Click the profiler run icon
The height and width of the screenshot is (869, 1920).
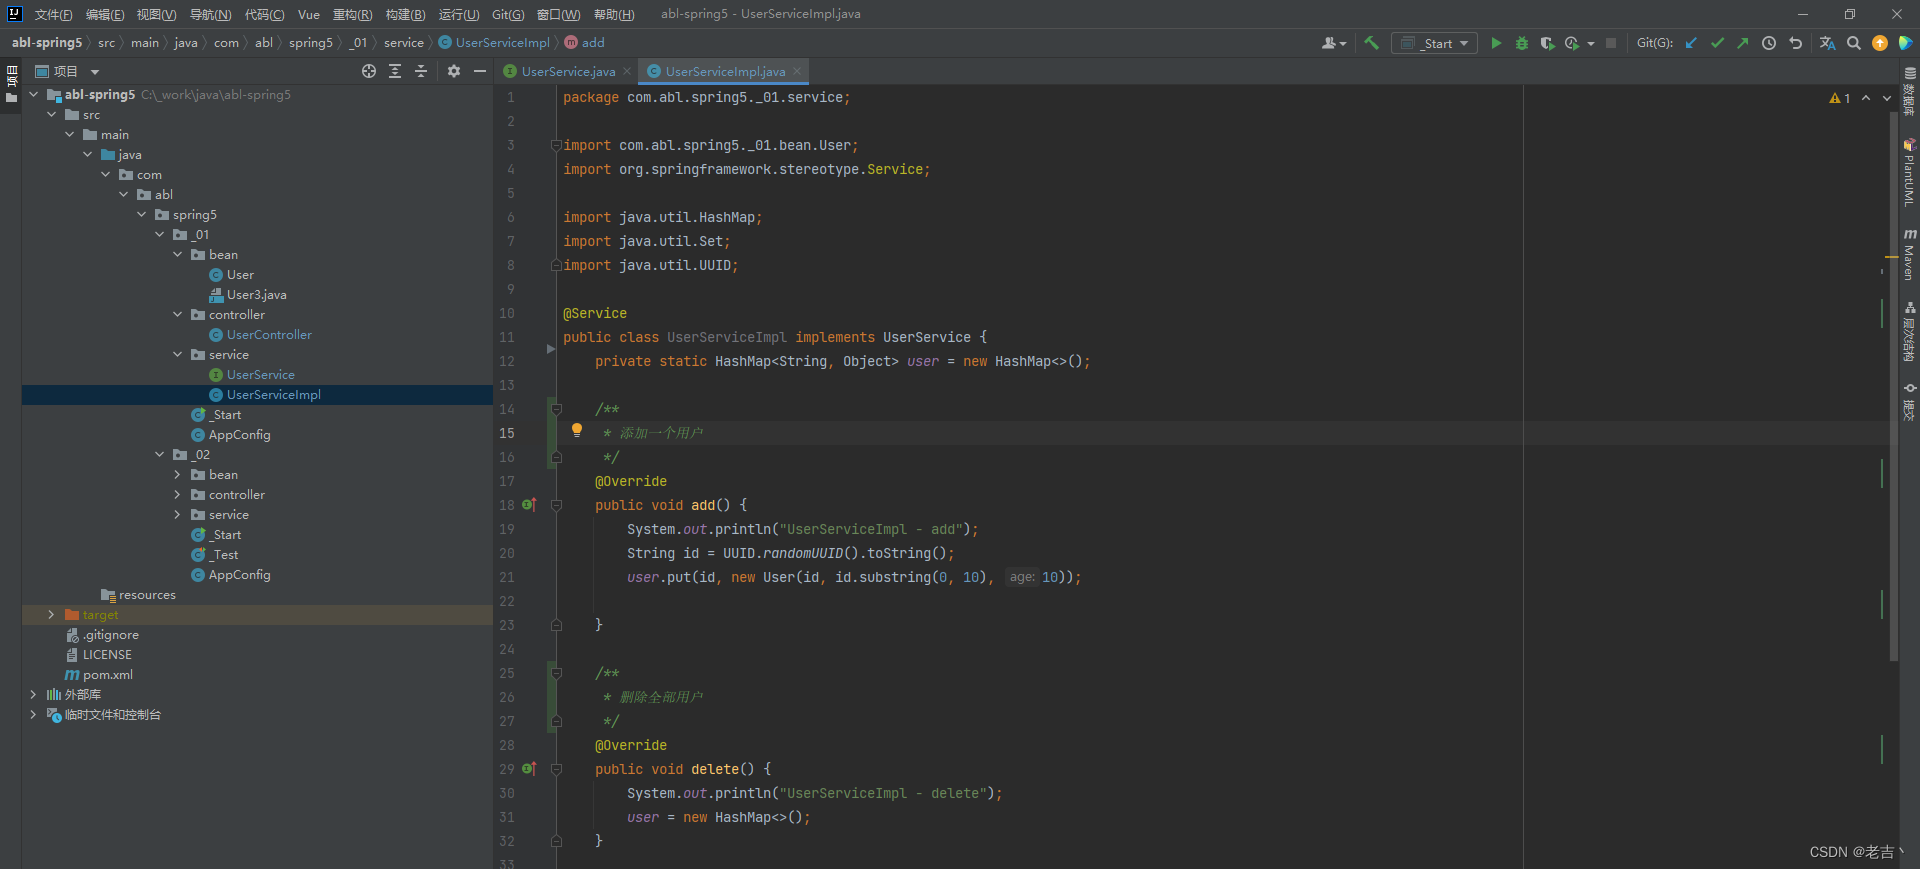click(x=1572, y=43)
